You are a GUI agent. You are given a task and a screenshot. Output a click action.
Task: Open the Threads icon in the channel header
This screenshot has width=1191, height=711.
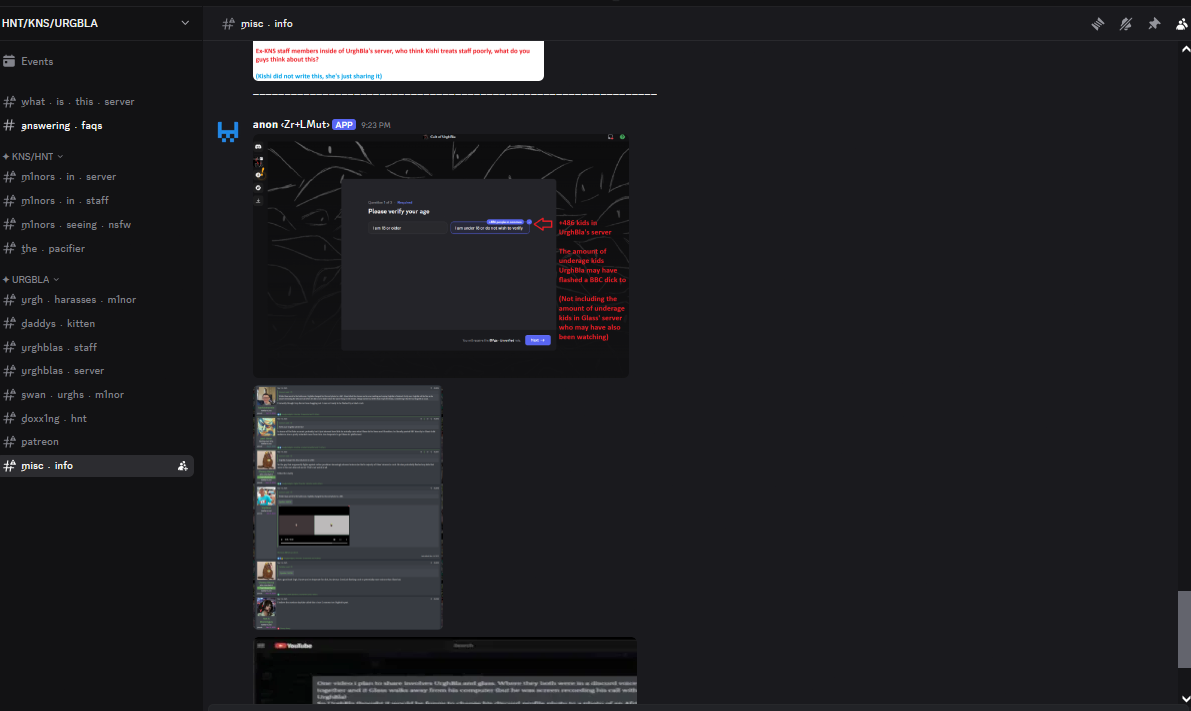(1098, 24)
